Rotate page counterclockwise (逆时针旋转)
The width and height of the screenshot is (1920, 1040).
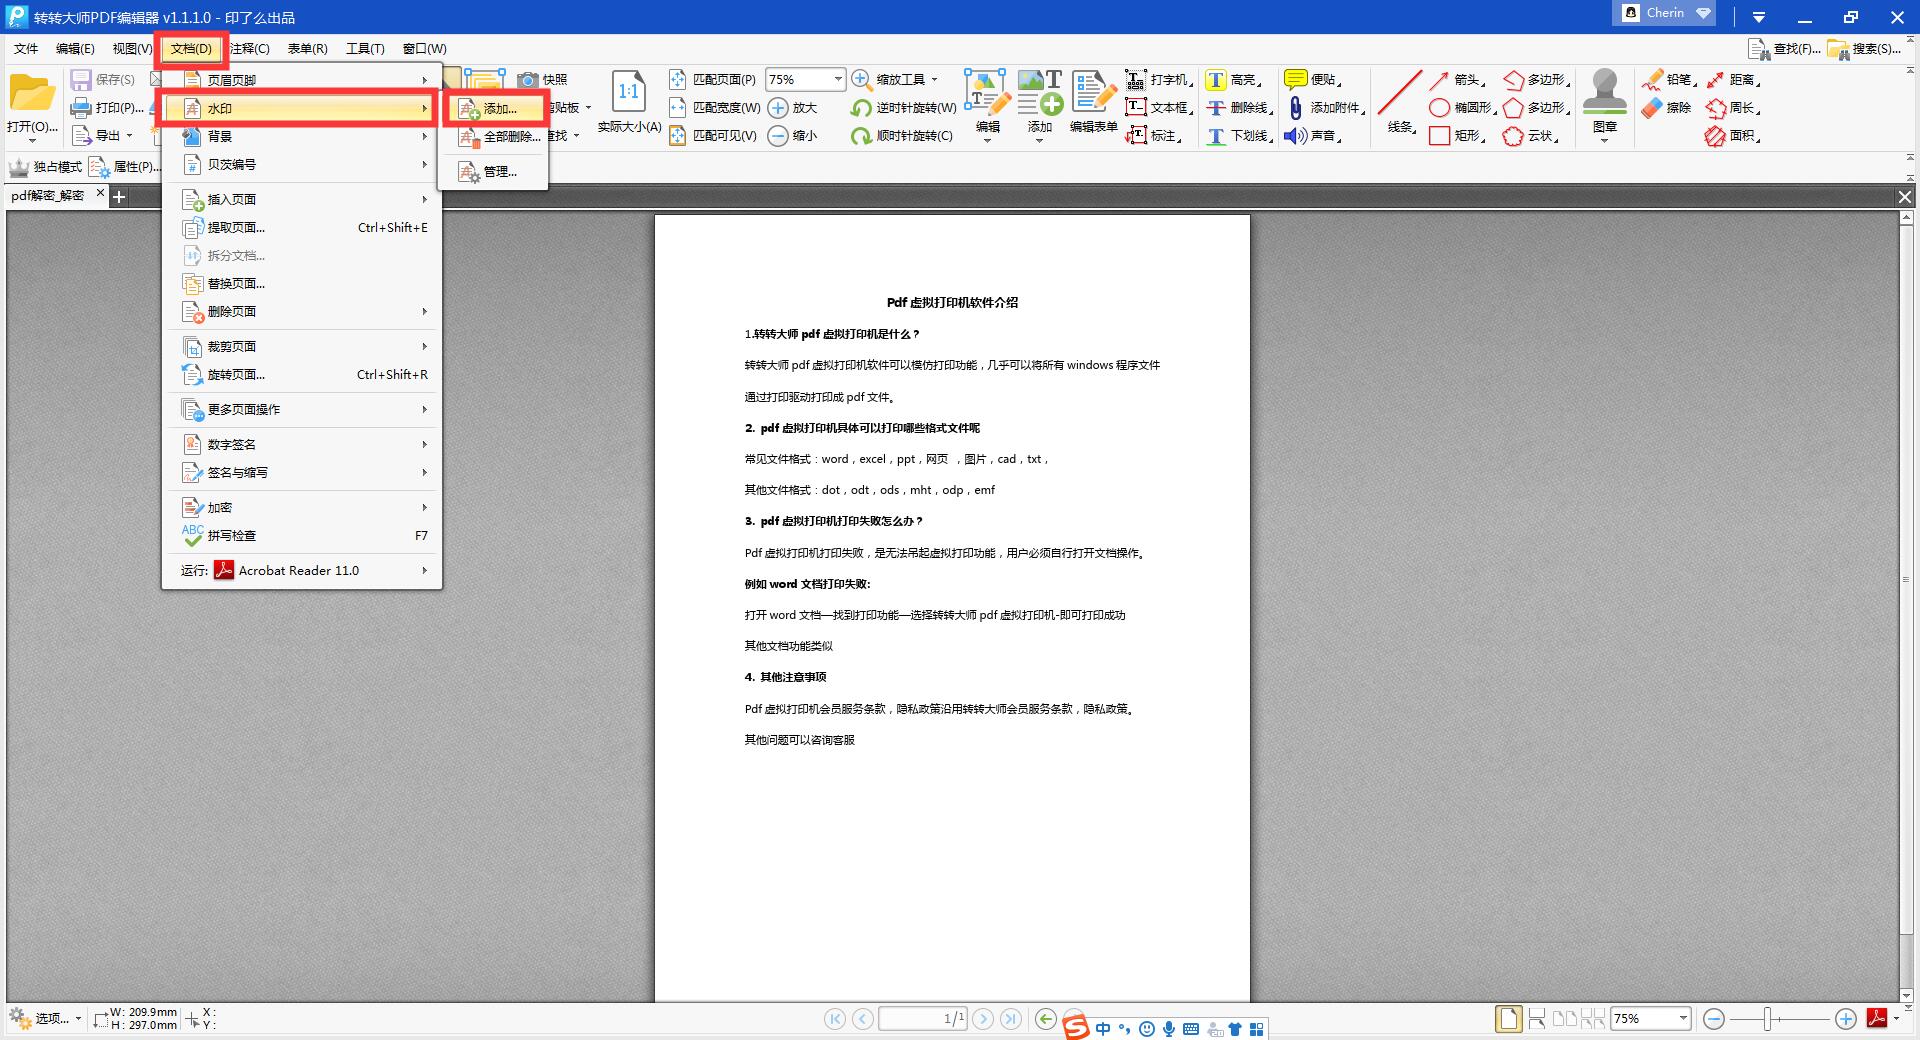(904, 108)
